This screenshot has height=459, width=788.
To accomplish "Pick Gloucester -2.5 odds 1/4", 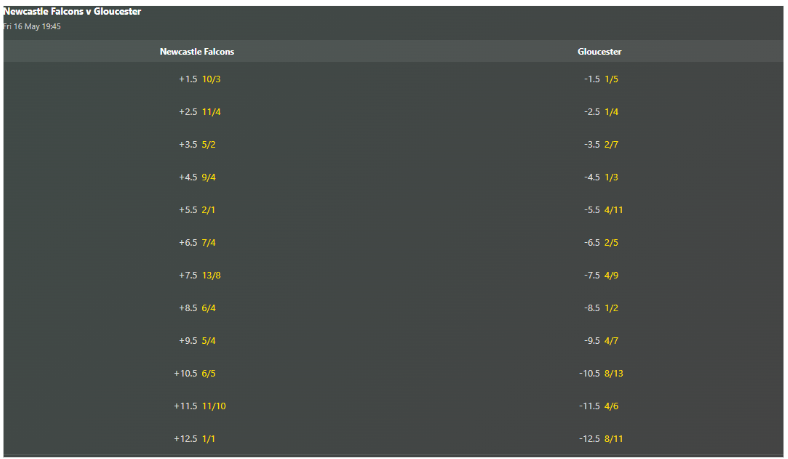I will coord(601,112).
